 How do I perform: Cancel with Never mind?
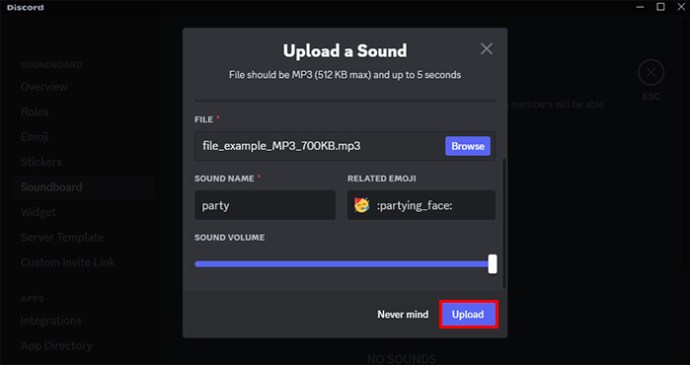coord(403,314)
